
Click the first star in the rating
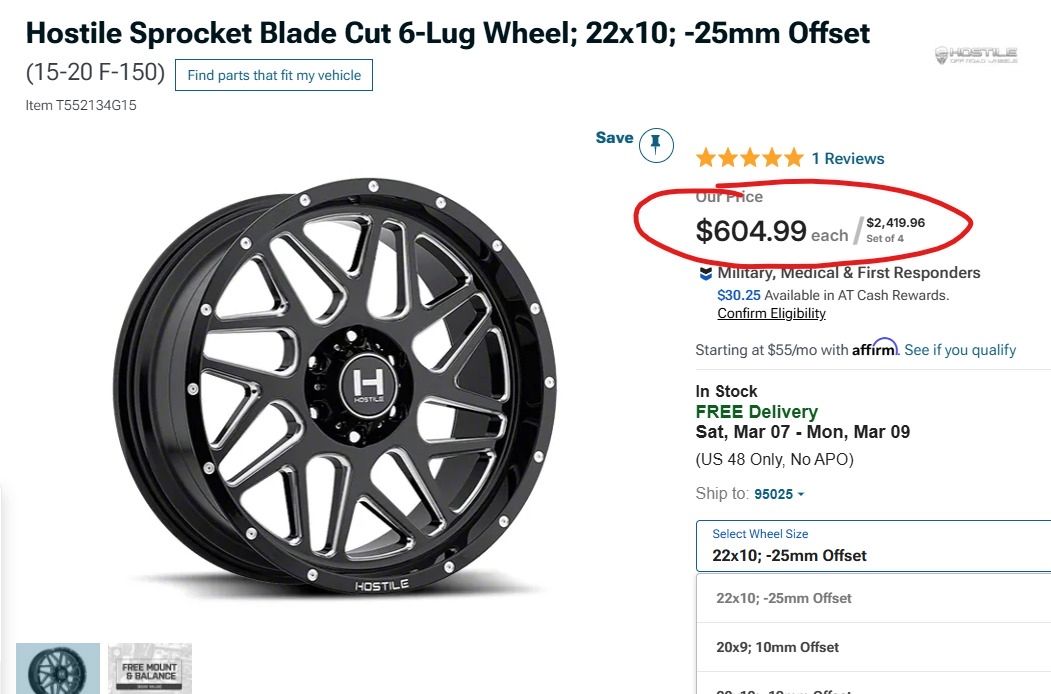[x=705, y=157]
